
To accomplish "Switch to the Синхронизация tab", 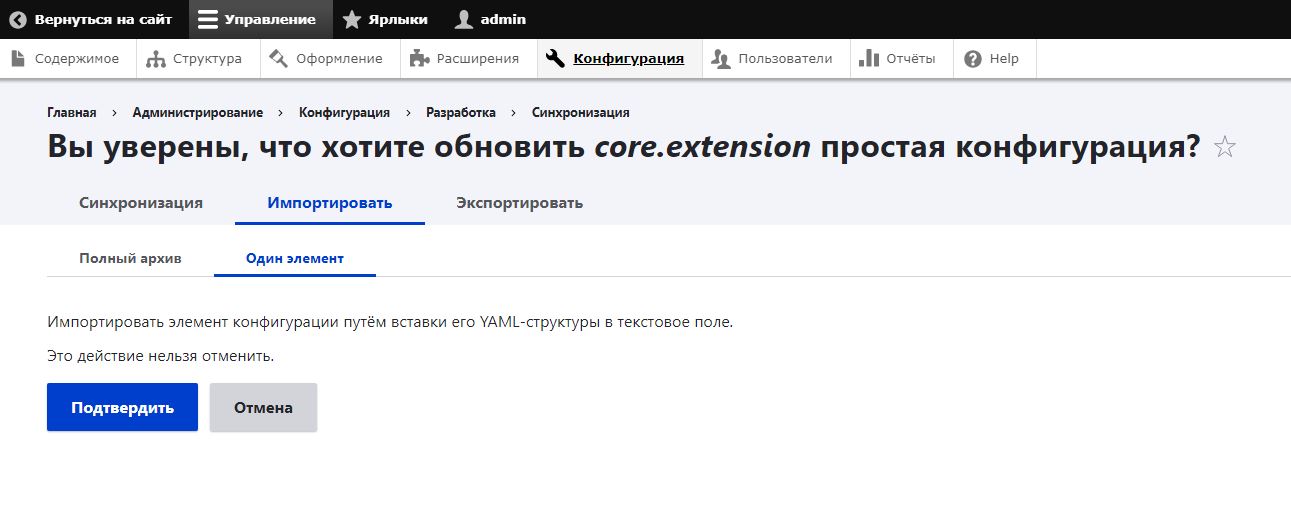I will coord(141,203).
